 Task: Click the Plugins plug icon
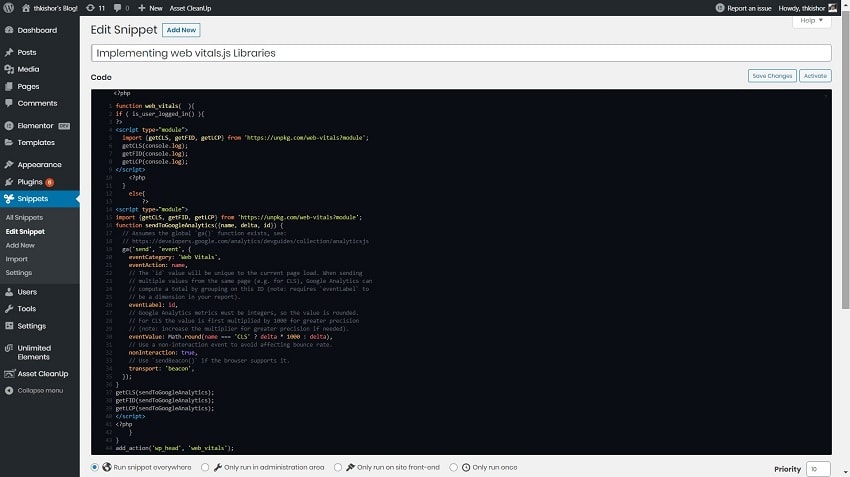[x=9, y=182]
